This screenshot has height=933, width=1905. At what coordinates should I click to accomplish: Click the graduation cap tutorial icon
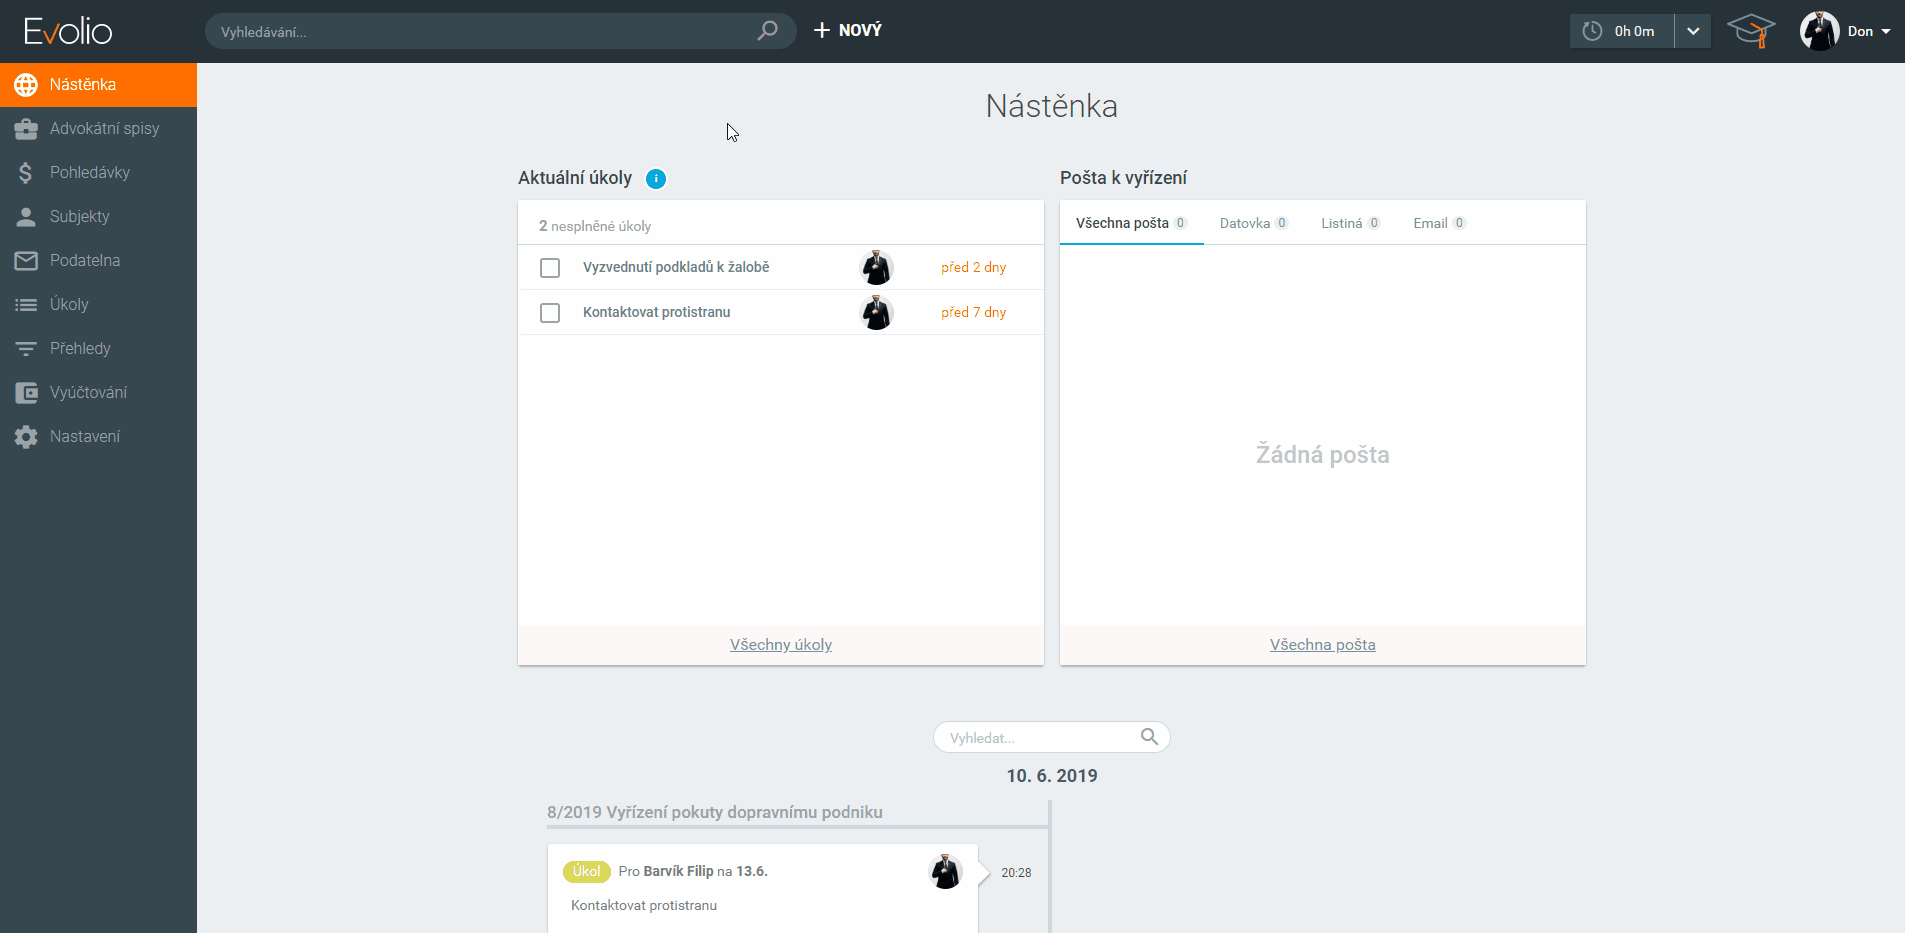point(1751,31)
